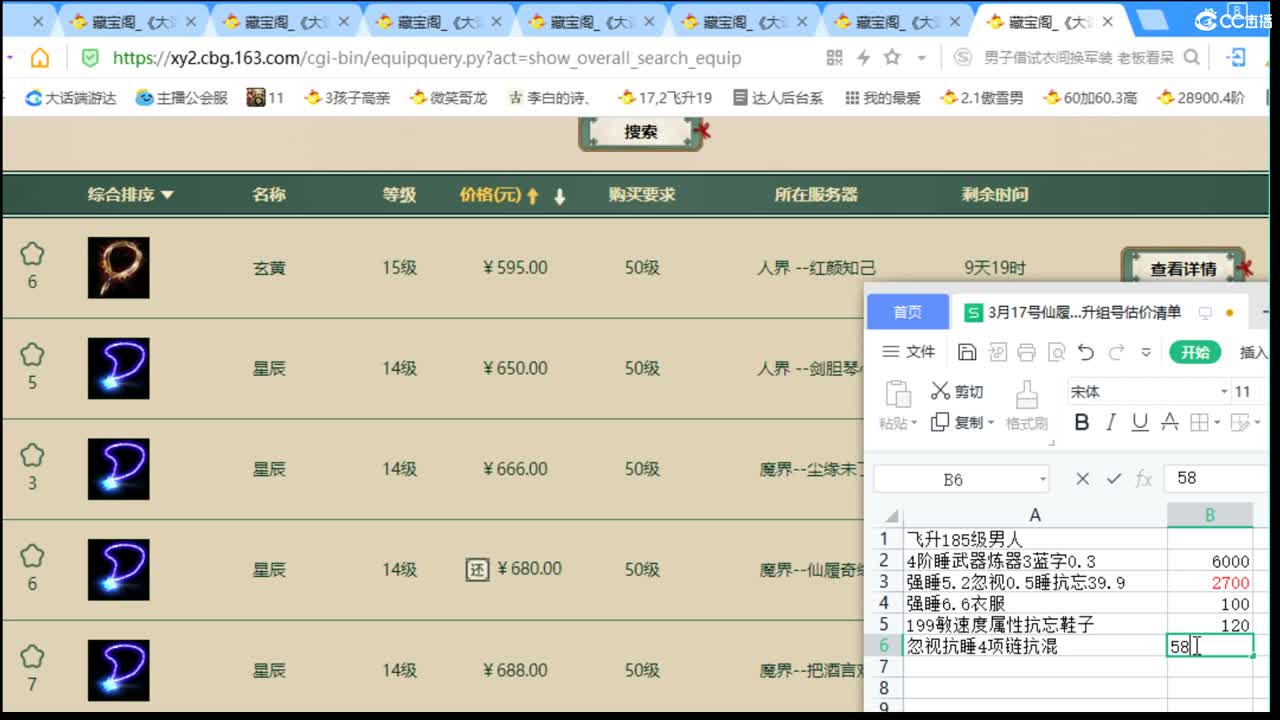Select the Save icon in WPS toolbar
This screenshot has width=1280, height=720.
pos(966,350)
